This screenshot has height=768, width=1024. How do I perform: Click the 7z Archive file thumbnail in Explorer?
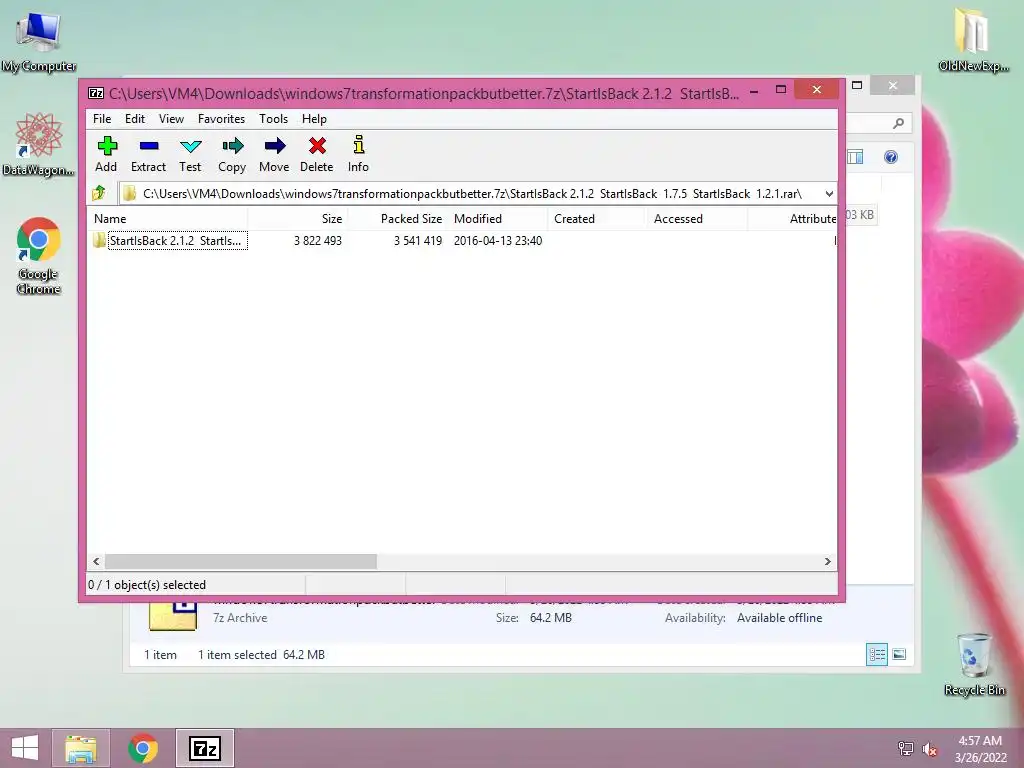tap(173, 616)
